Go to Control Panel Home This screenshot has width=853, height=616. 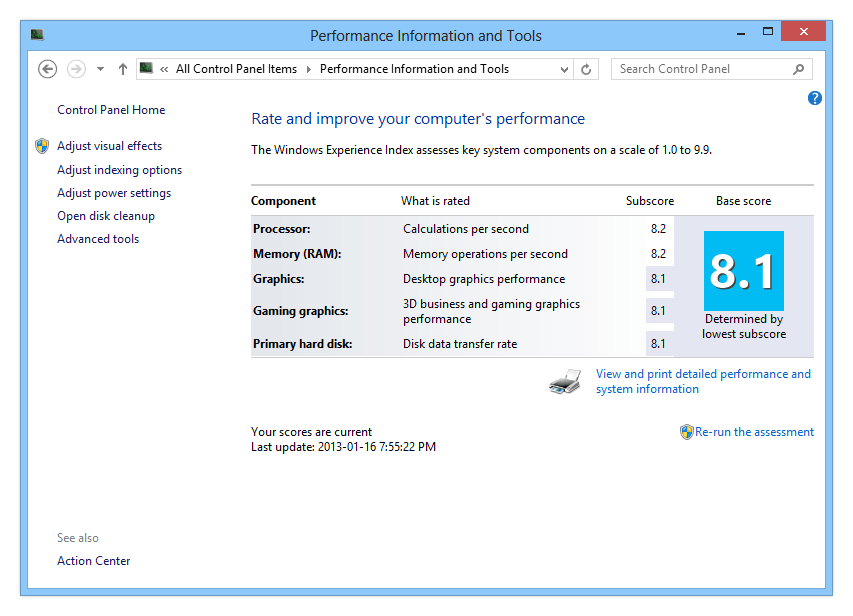tap(111, 110)
